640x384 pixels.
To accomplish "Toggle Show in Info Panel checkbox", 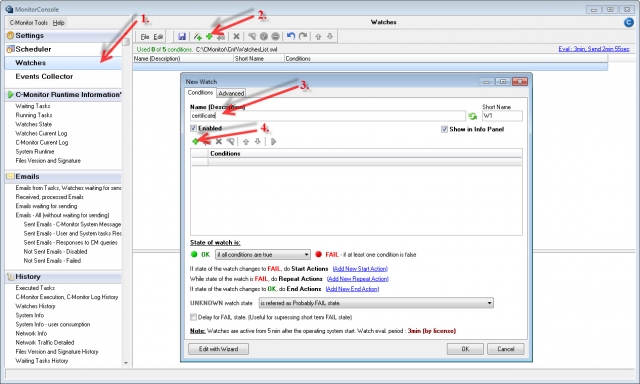I will [444, 129].
